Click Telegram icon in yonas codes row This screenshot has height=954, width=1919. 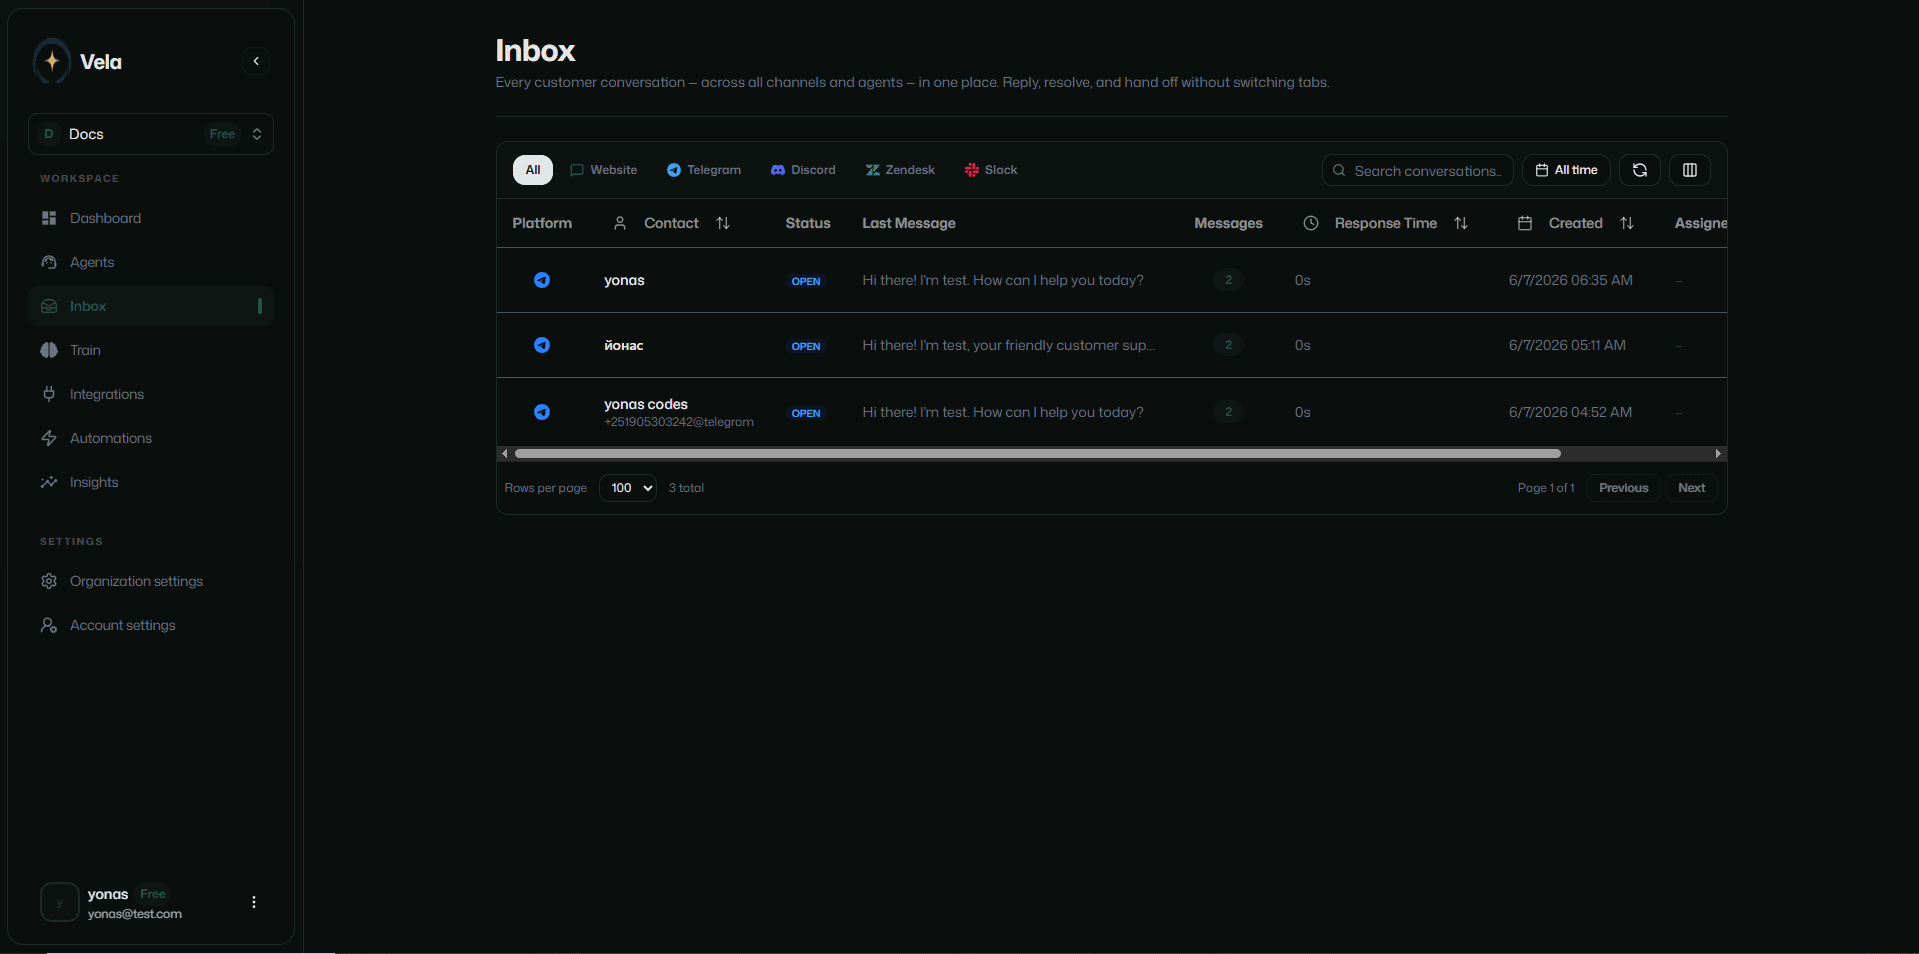click(x=542, y=412)
